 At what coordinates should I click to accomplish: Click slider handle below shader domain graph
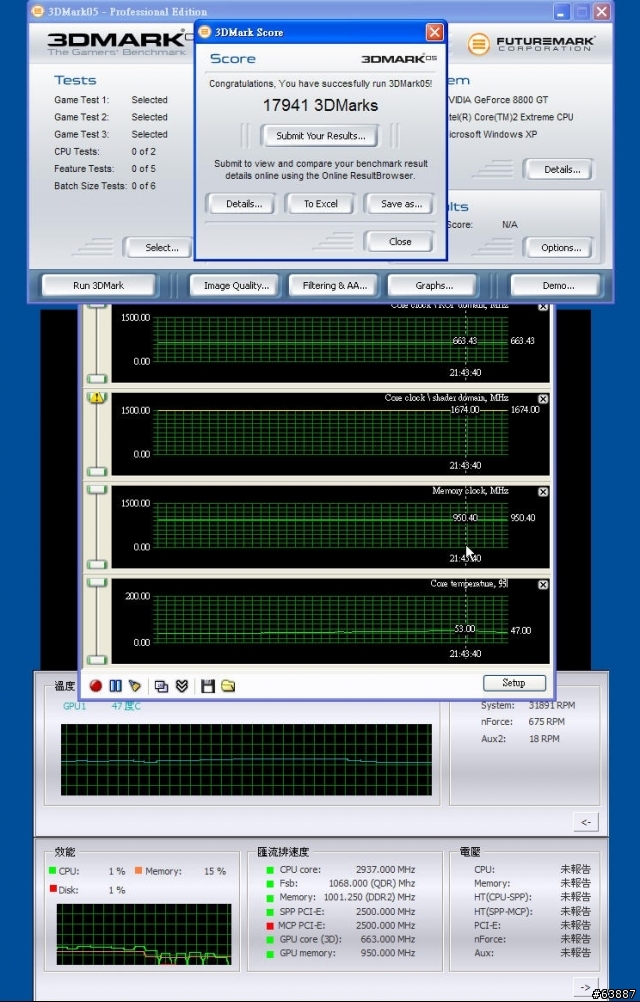click(96, 472)
